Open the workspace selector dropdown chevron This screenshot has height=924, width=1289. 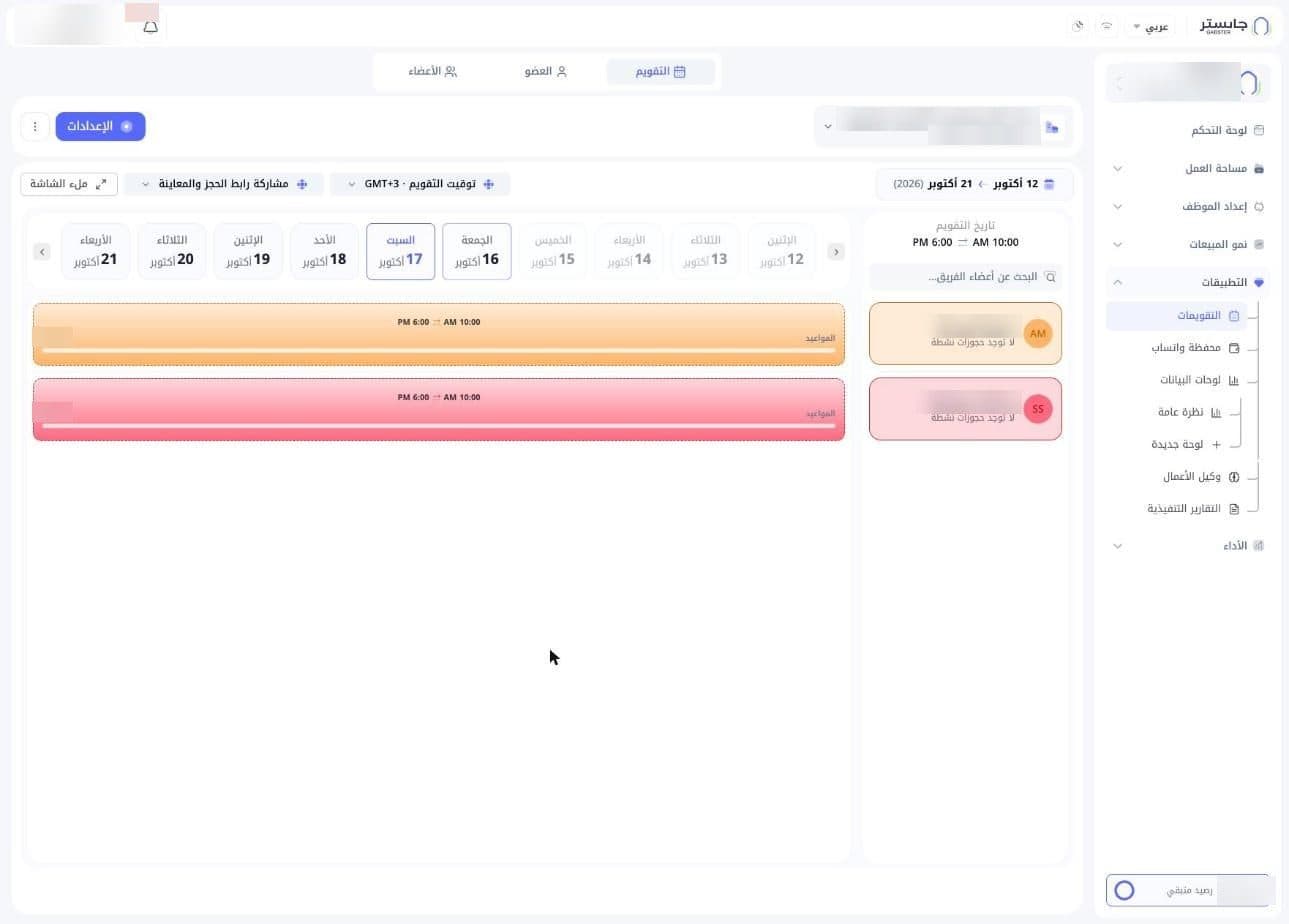(x=828, y=127)
